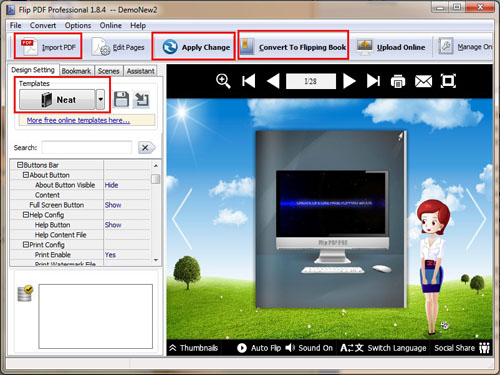Click the save template floppy icon
This screenshot has height=375, width=500.
(121, 99)
